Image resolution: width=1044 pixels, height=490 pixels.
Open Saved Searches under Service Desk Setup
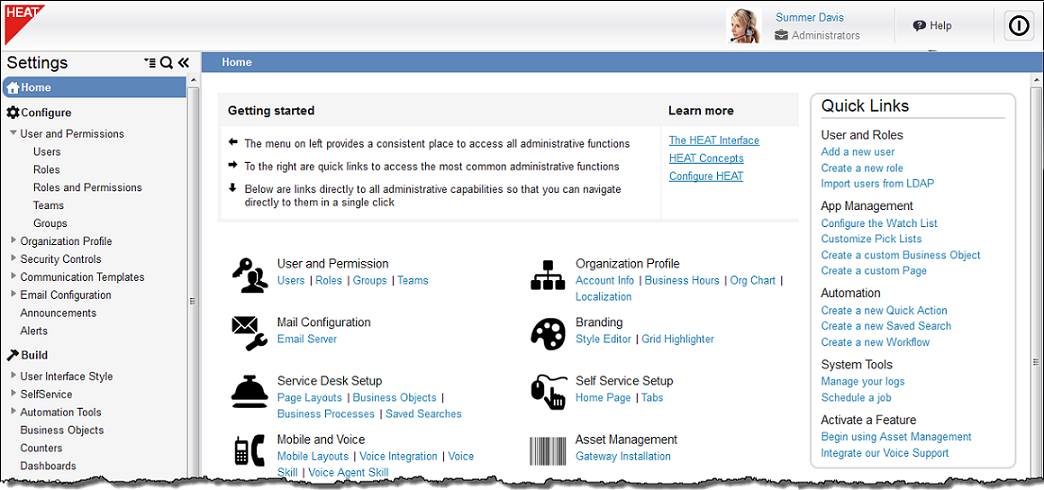[x=423, y=413]
